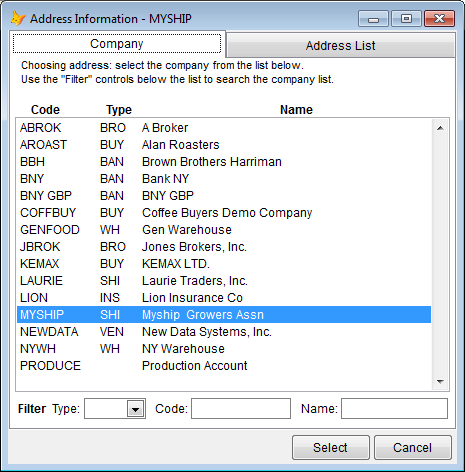This screenshot has width=465, height=472.
Task: Focus the Filter Code input field
Action: (241, 409)
